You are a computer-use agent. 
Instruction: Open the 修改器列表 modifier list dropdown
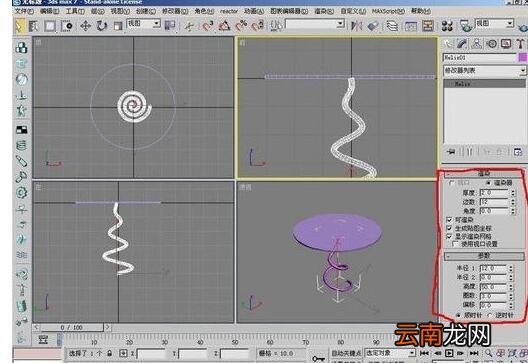coord(484,71)
